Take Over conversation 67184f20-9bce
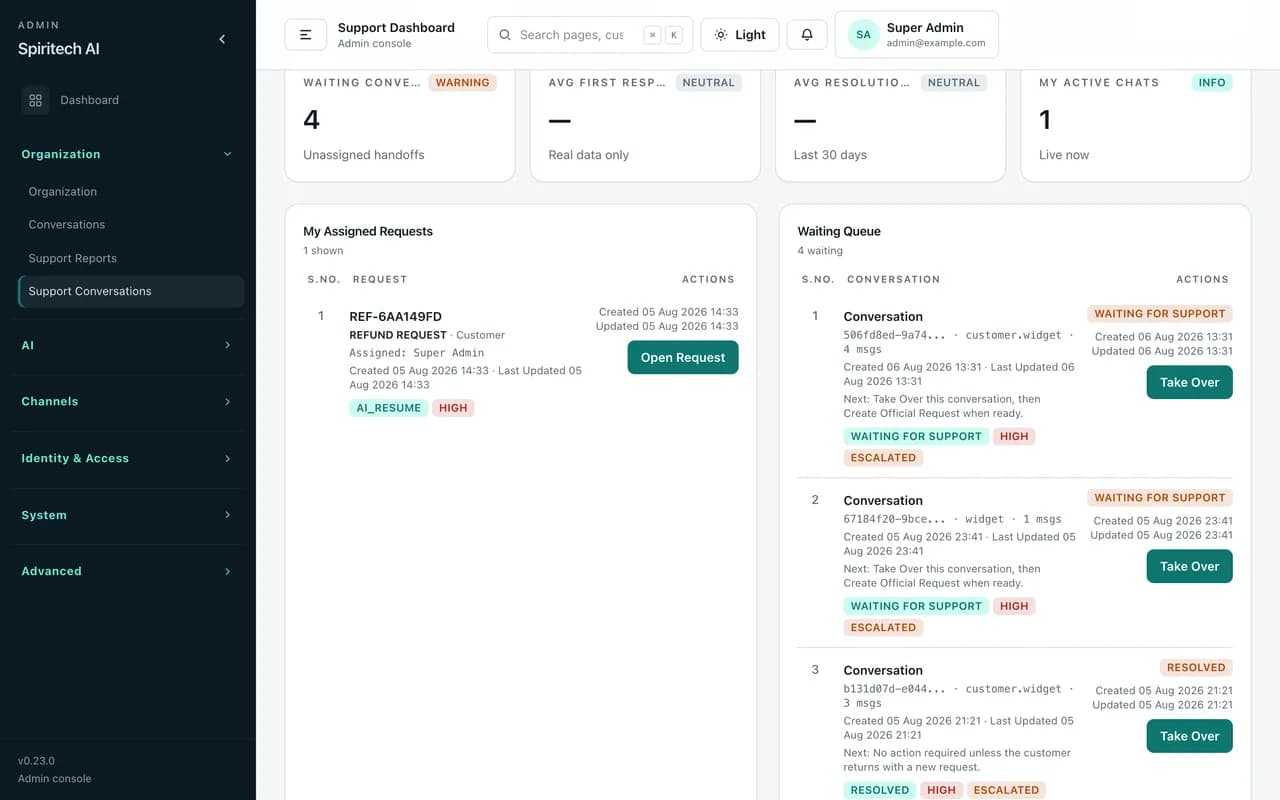The width and height of the screenshot is (1280, 800). [1189, 566]
